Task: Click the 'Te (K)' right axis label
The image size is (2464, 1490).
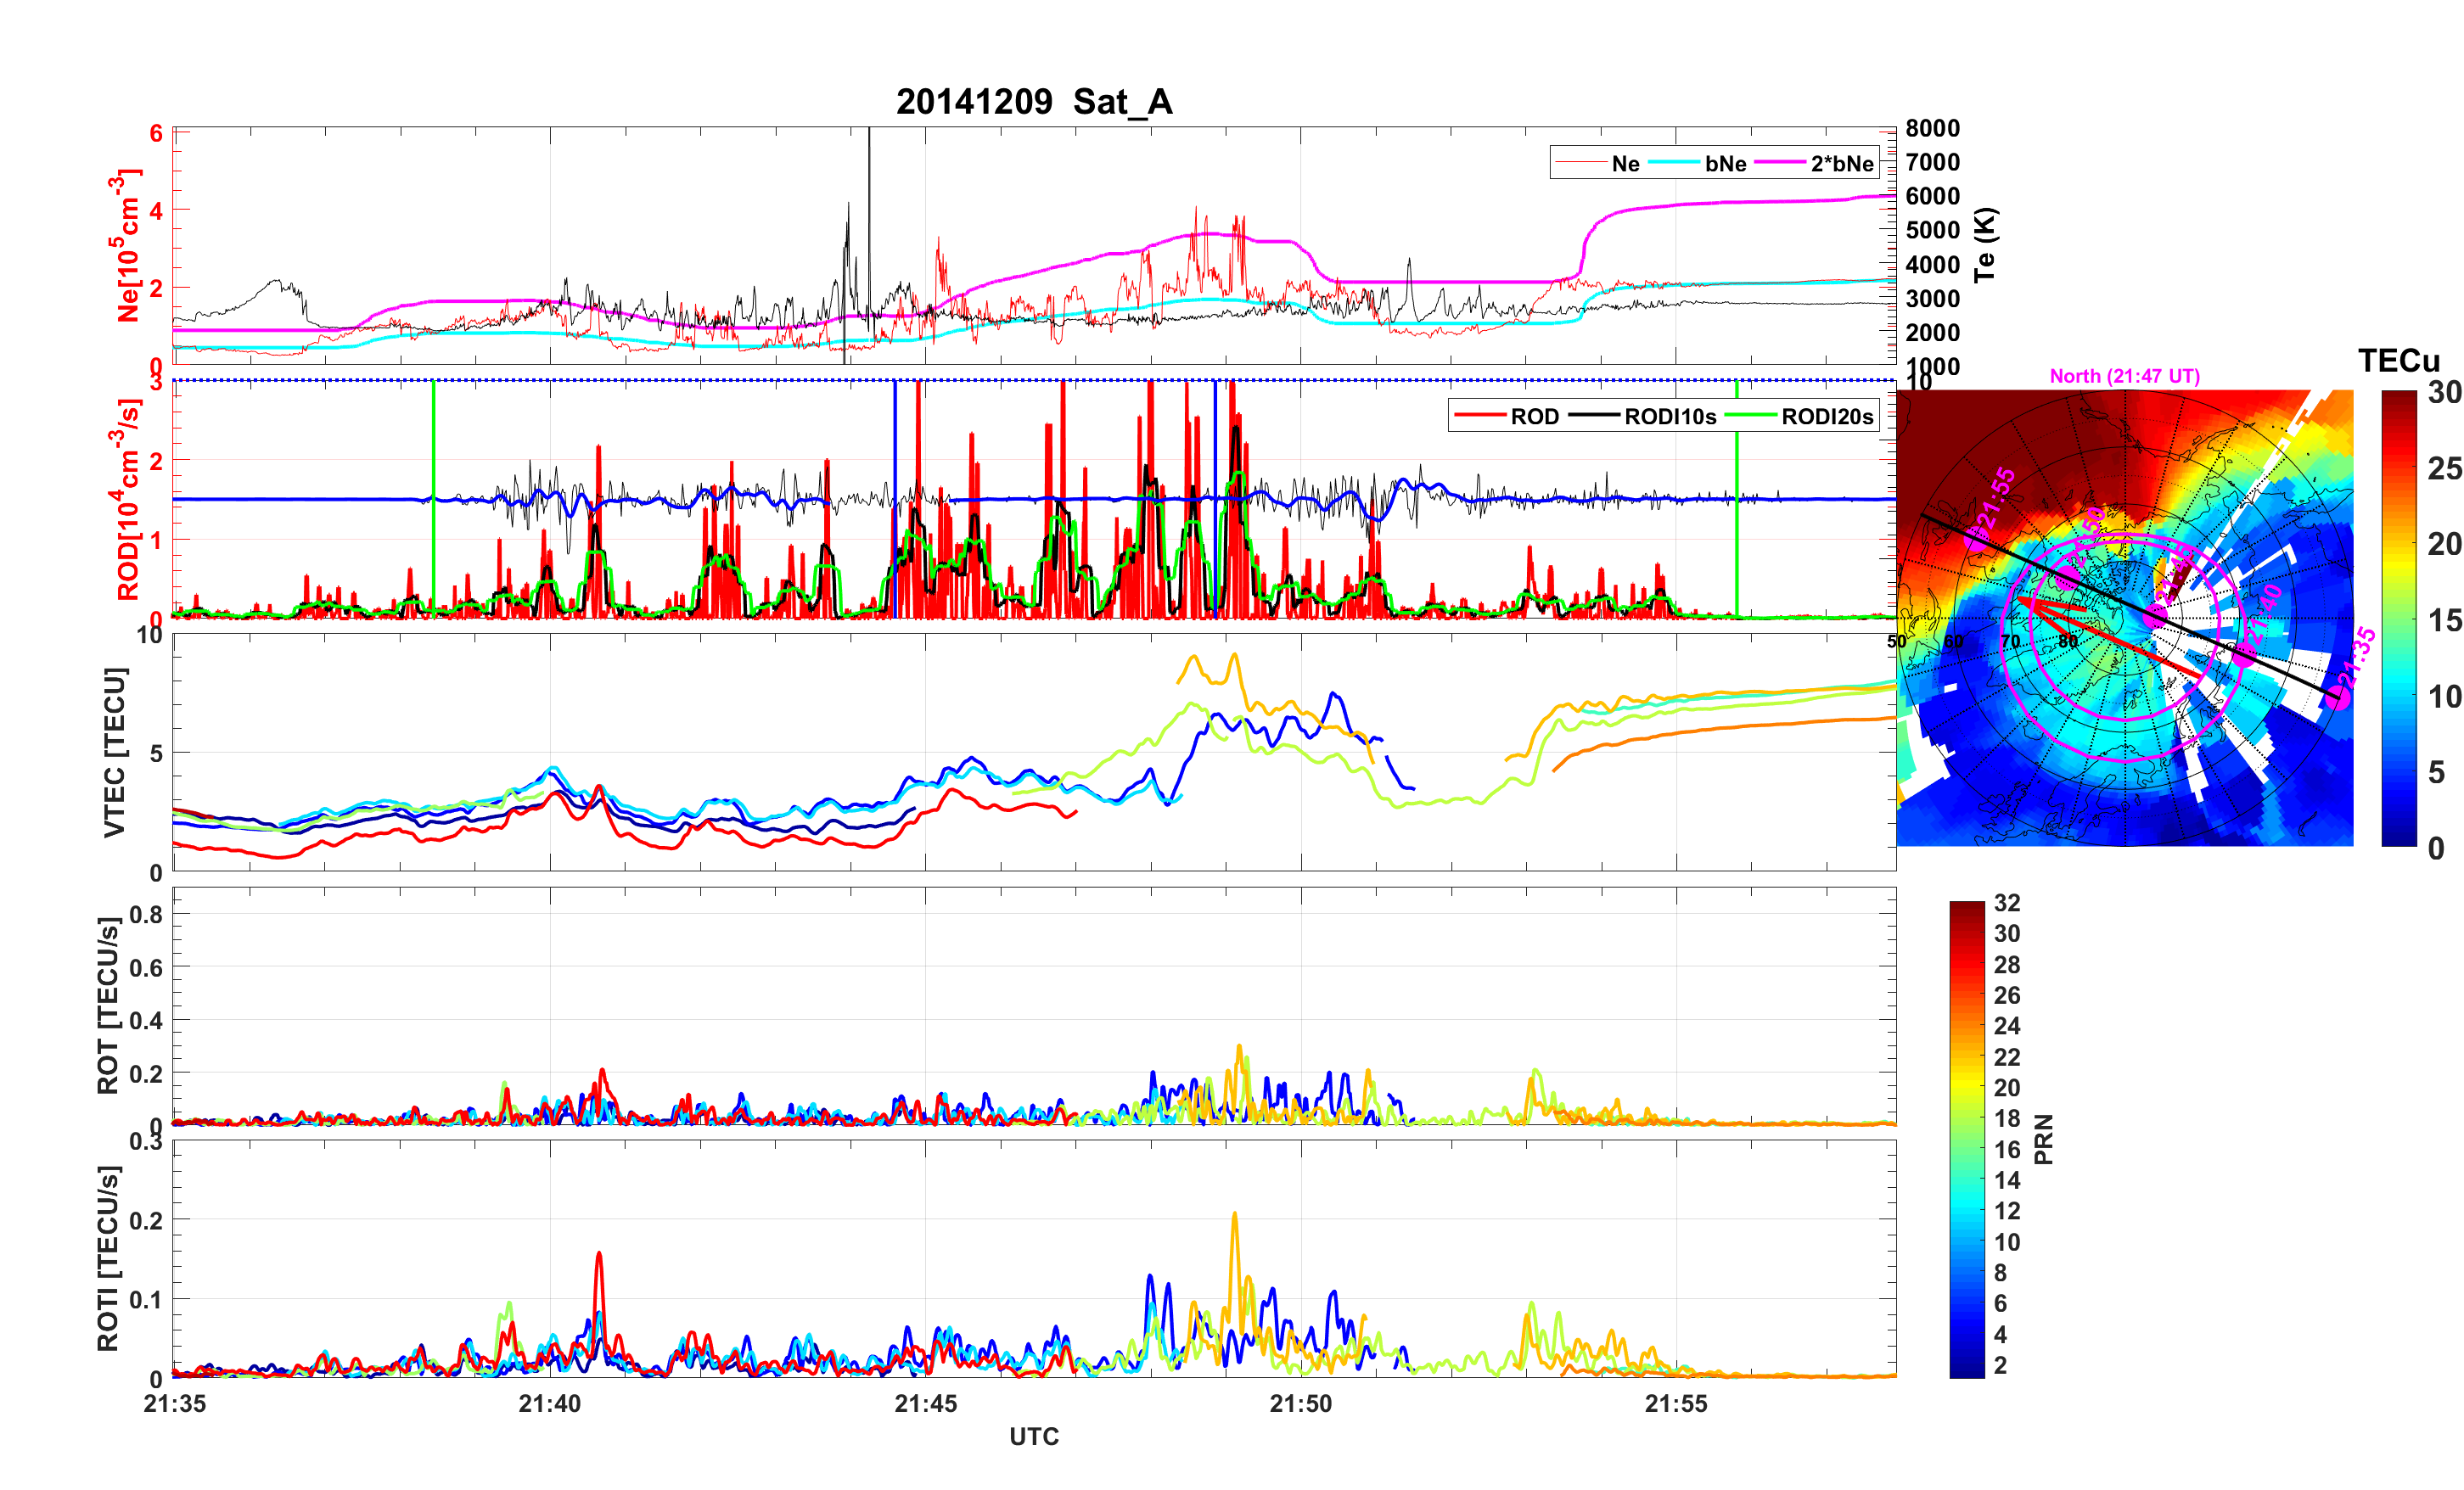Action: pos(1985,245)
